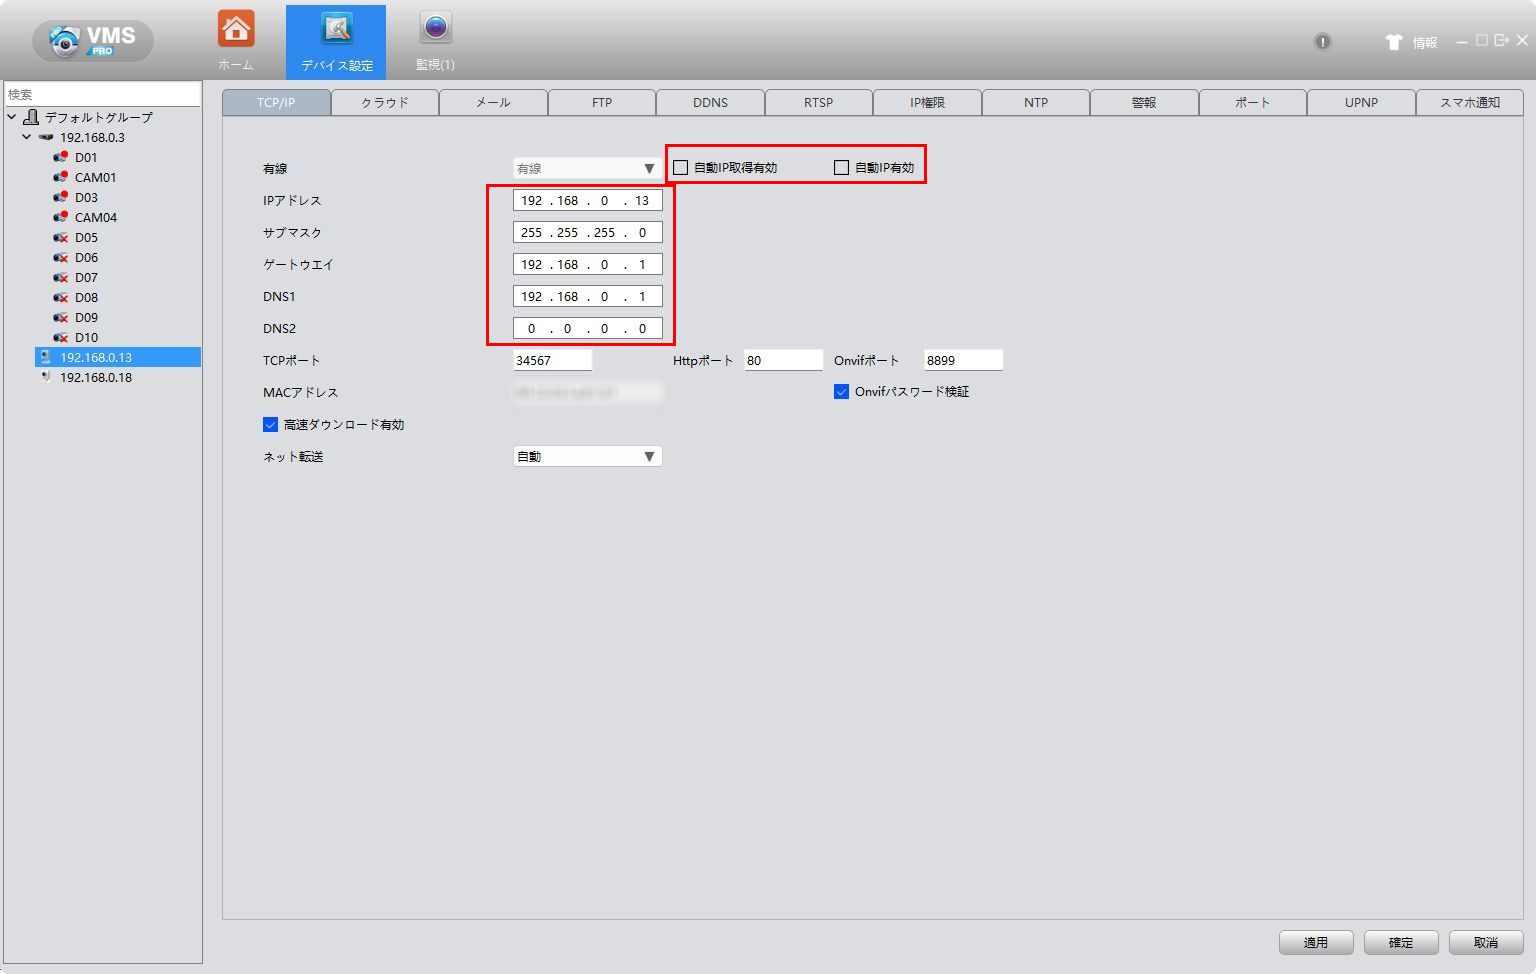Collapse the デフォルトグループ tree group
This screenshot has height=974, width=1536.
tap(12, 117)
